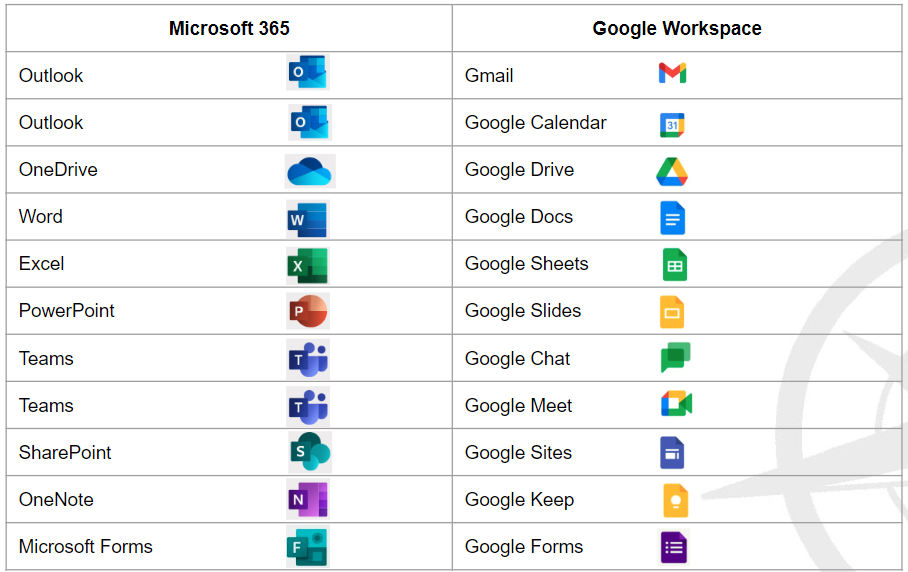Select the Google Forms icon
The image size is (908, 572).
click(674, 547)
